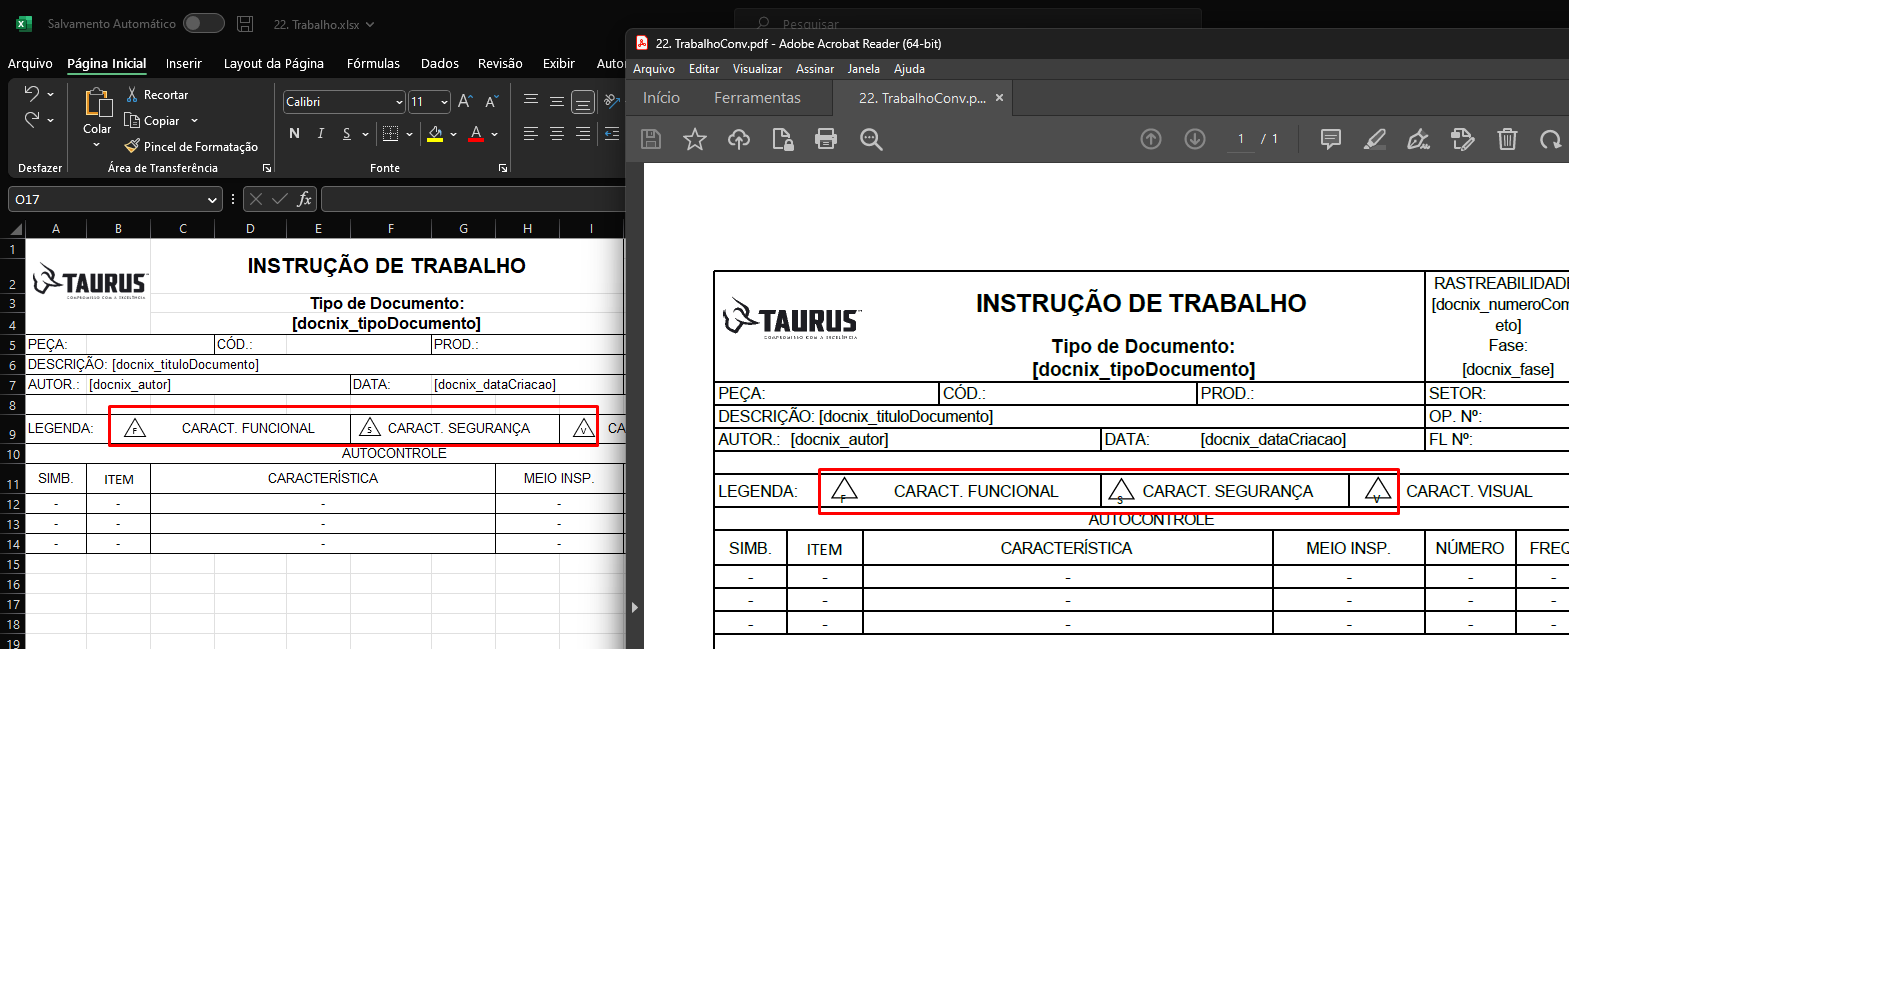Align text to top in Excel
The image size is (1892, 1006).
tap(531, 101)
